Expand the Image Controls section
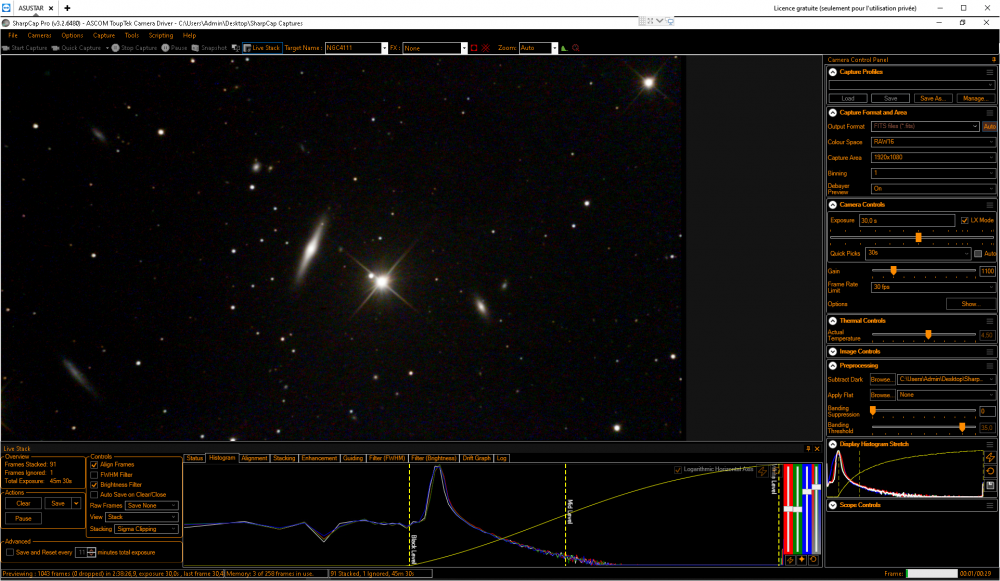Image resolution: width=1000 pixels, height=581 pixels. [833, 351]
